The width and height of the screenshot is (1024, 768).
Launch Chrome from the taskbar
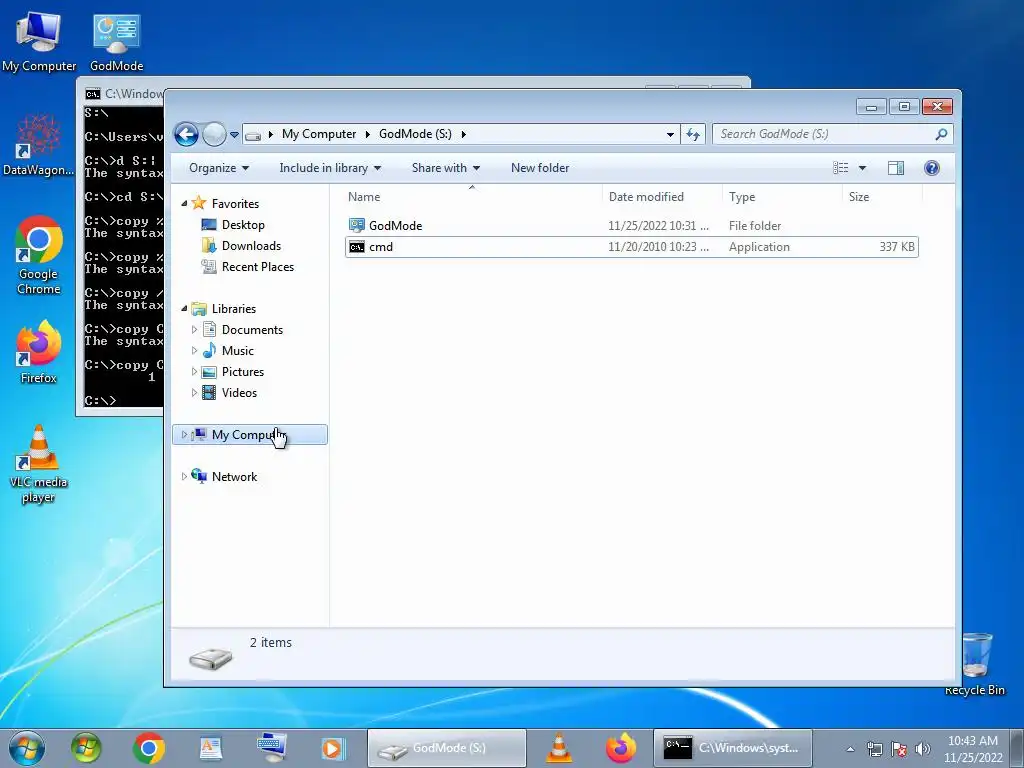coord(149,748)
